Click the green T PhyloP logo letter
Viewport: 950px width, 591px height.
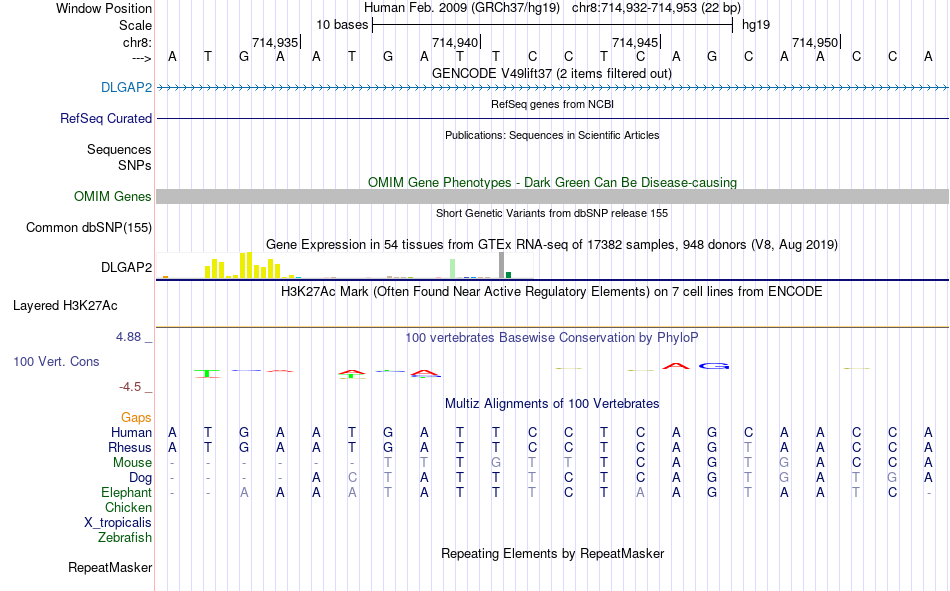(207, 373)
